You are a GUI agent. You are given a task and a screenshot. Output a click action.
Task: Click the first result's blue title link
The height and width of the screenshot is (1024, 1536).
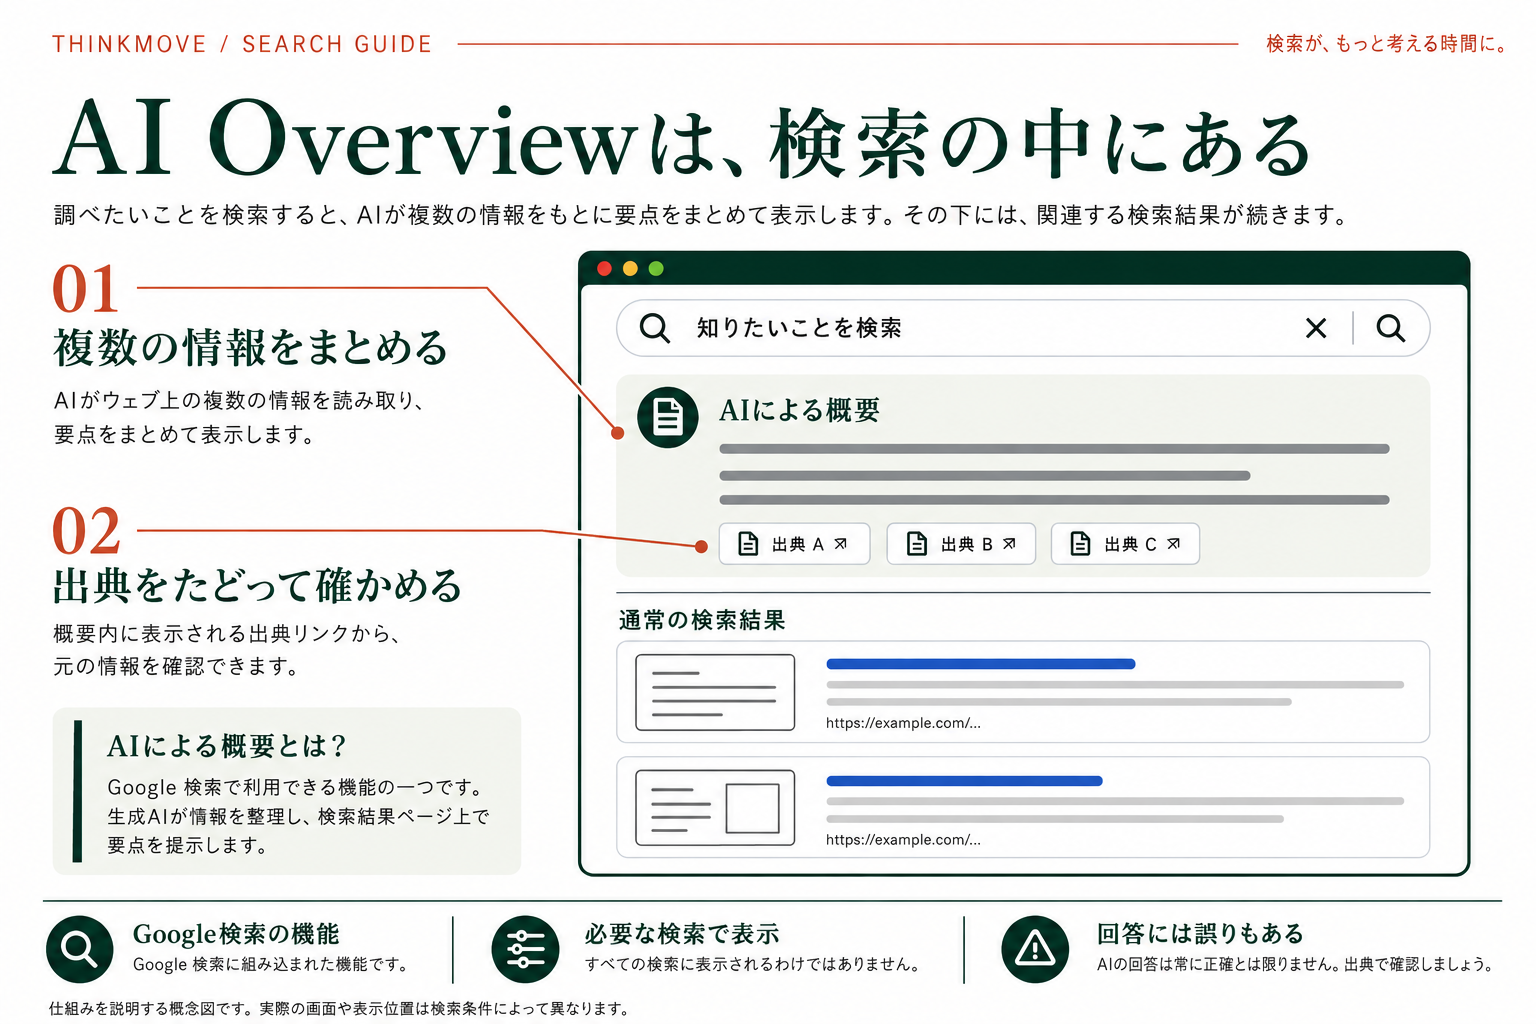[x=981, y=664]
